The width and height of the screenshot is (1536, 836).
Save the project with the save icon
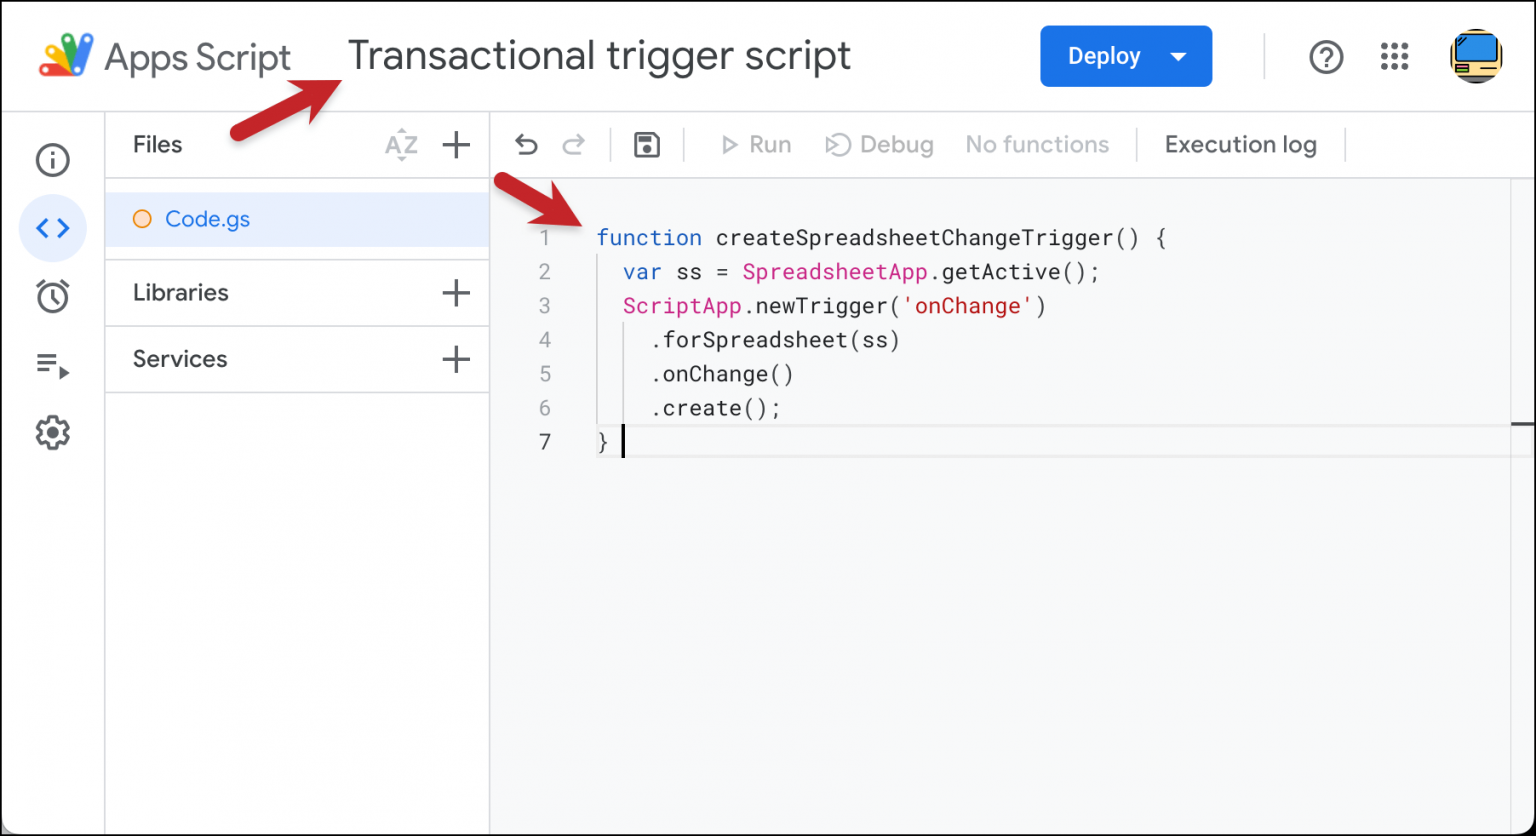coord(646,144)
